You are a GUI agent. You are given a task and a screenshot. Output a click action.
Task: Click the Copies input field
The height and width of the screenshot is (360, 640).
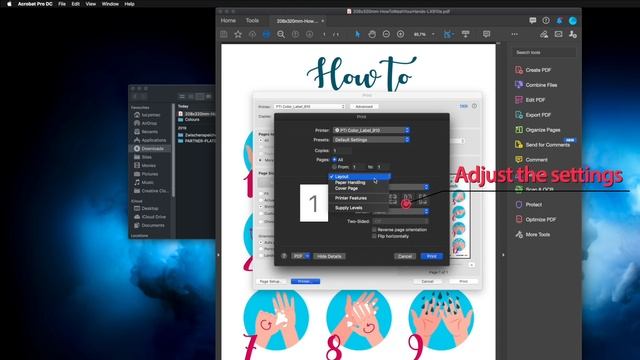pyautogui.click(x=342, y=151)
